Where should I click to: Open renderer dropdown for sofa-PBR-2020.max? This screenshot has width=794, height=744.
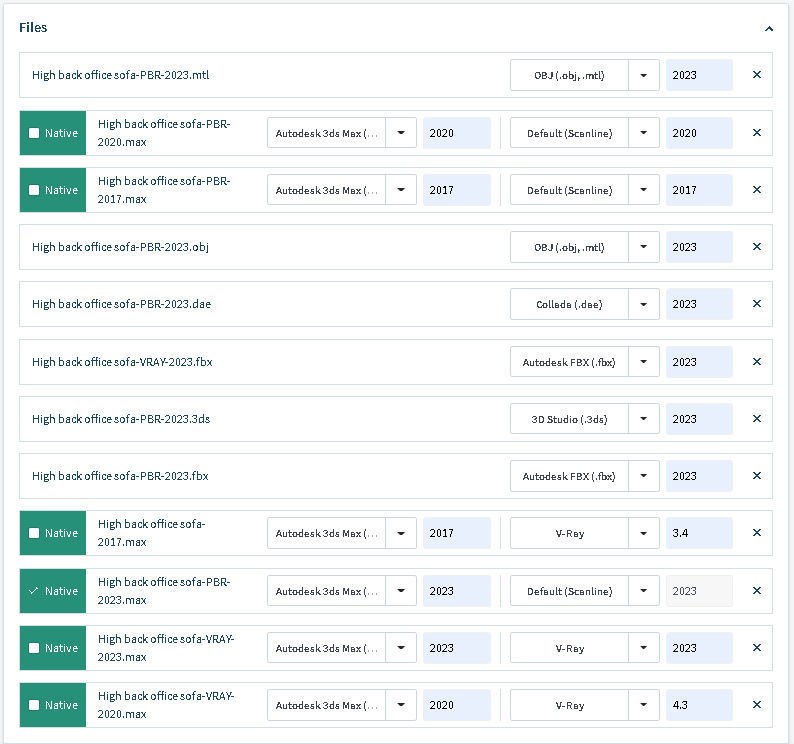pos(644,133)
